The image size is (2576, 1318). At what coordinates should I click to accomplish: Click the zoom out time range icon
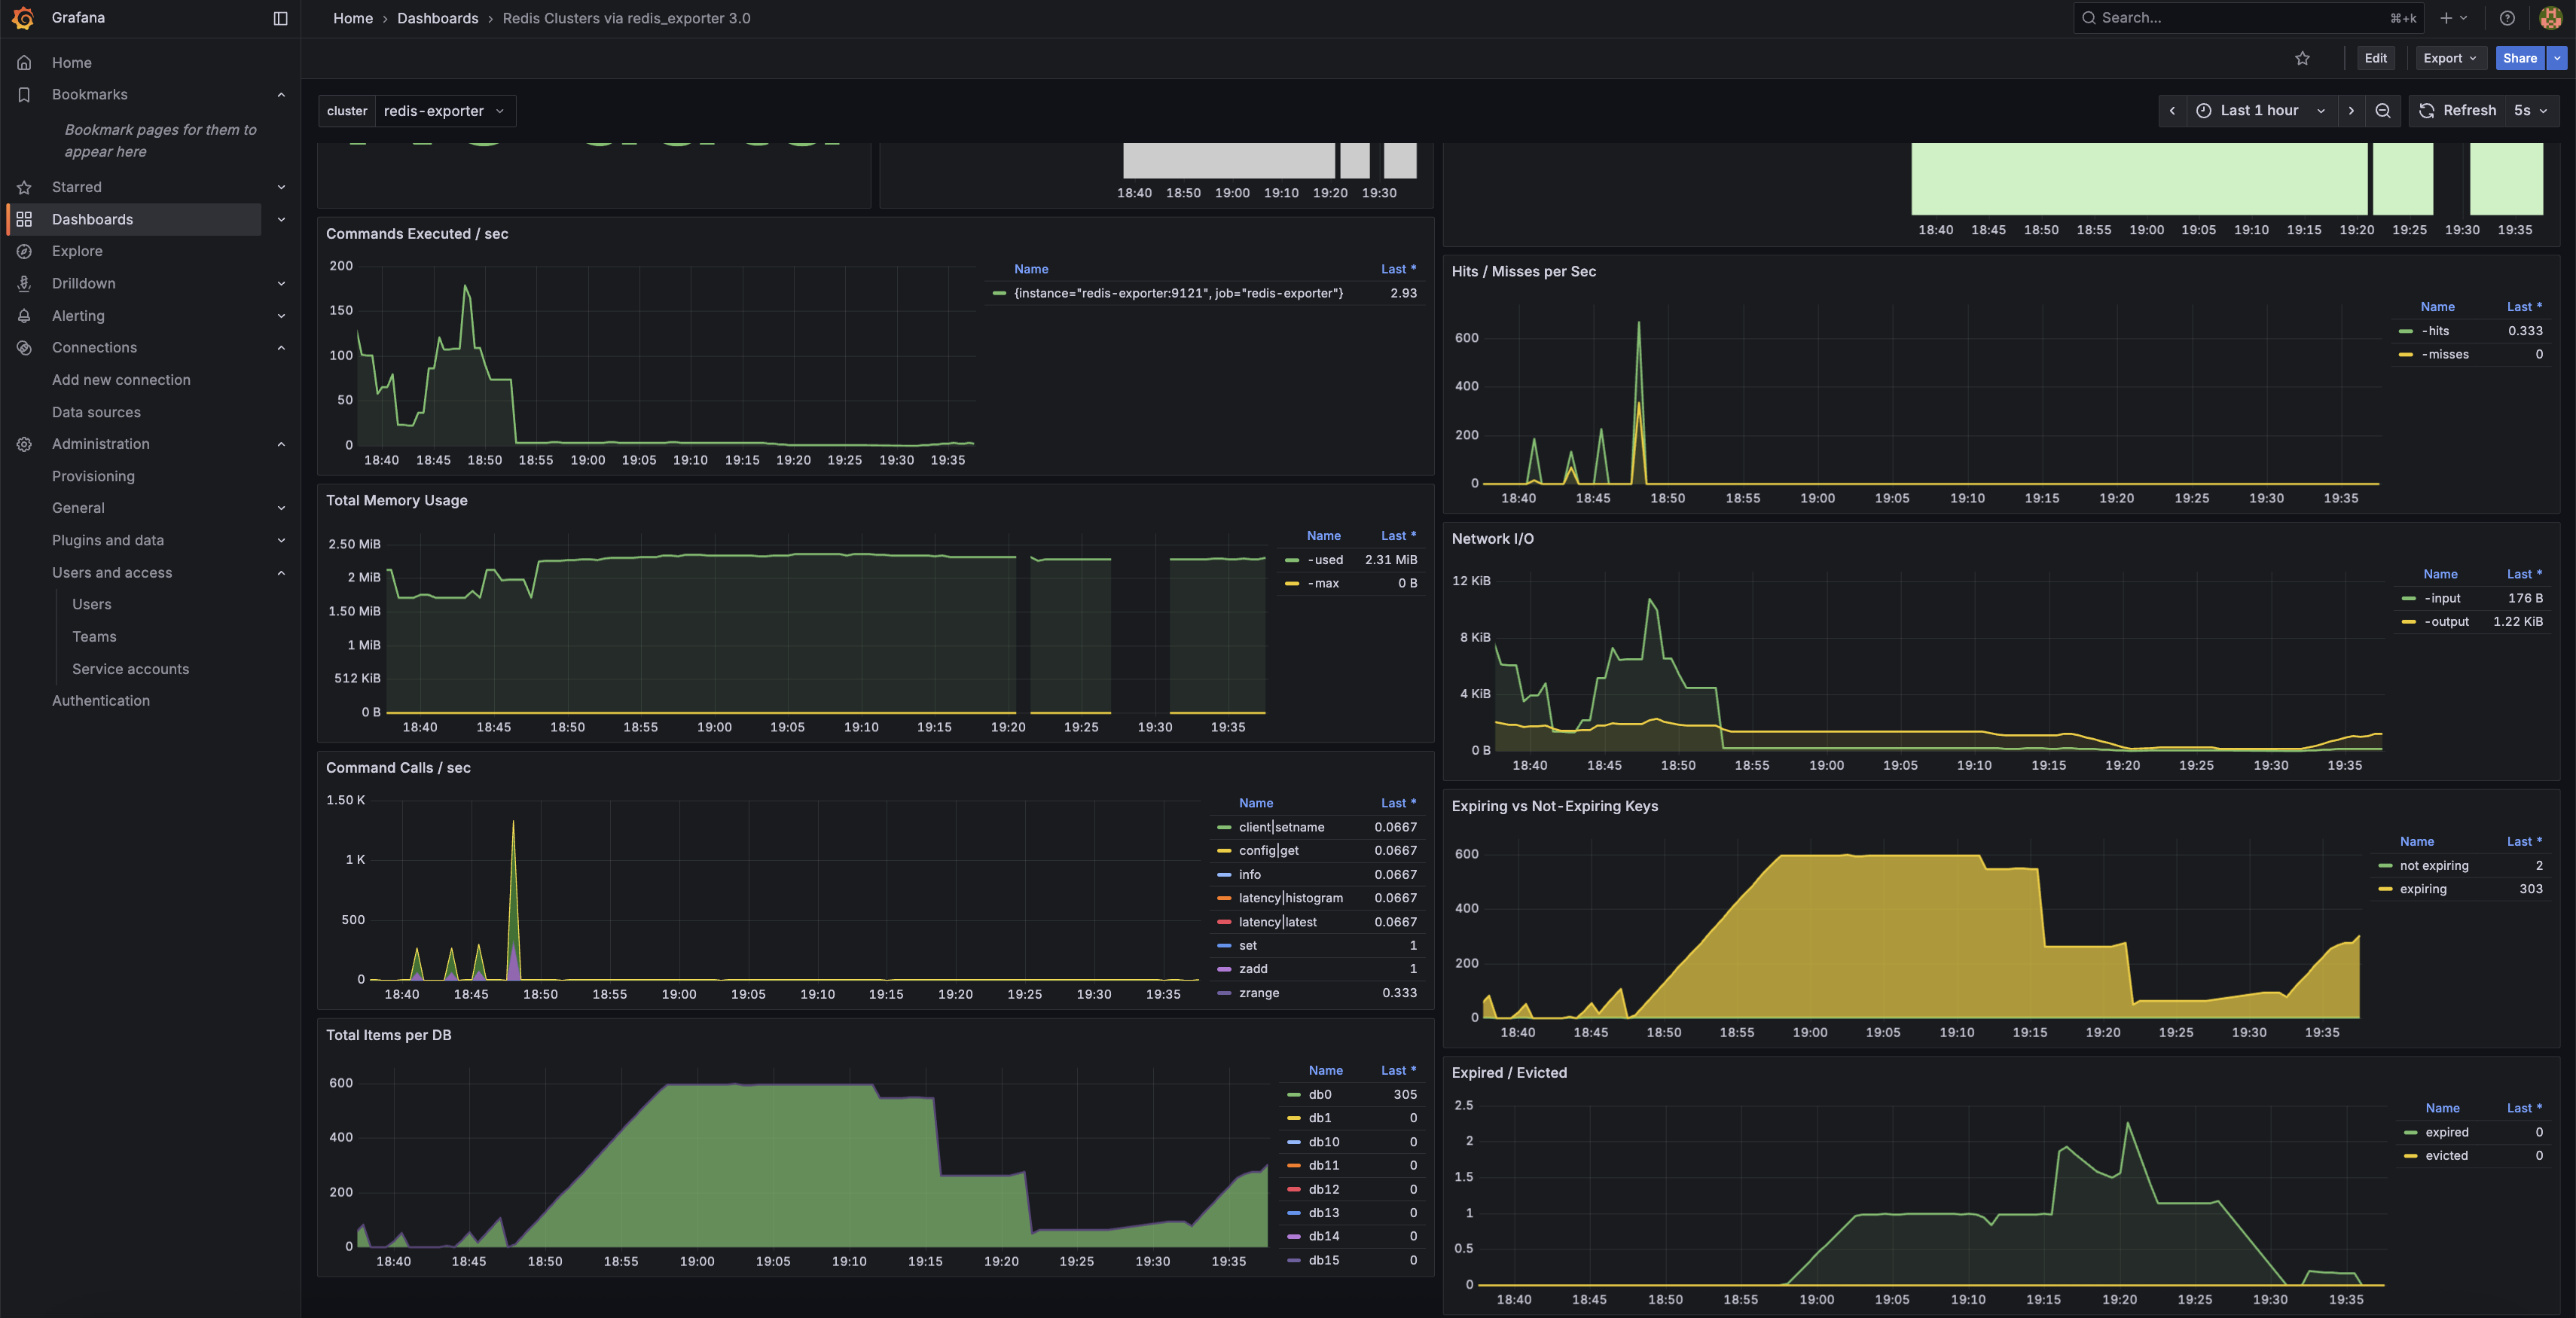(2383, 111)
